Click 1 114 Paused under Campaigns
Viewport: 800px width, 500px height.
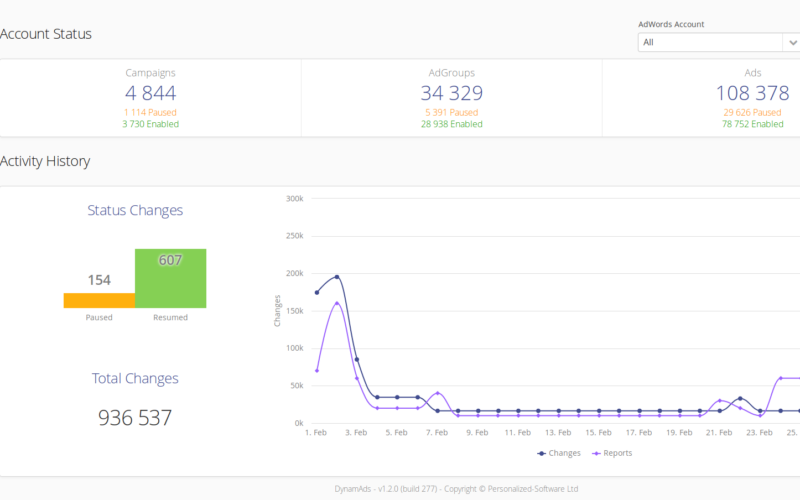pyautogui.click(x=150, y=112)
